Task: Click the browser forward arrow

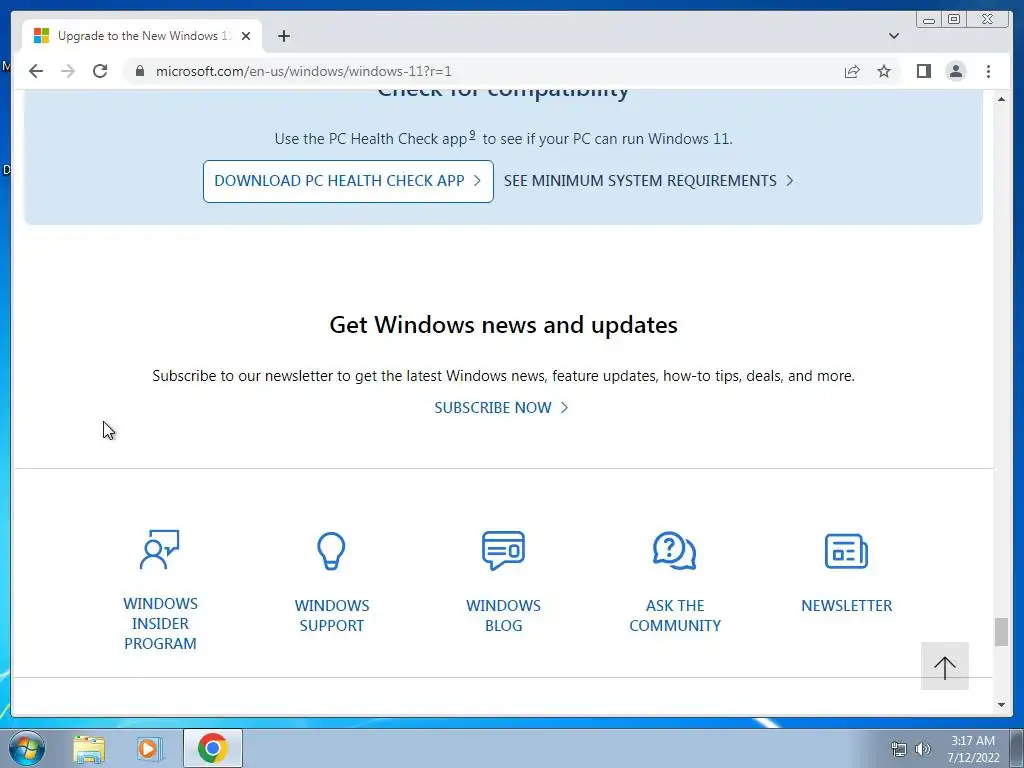Action: click(68, 71)
